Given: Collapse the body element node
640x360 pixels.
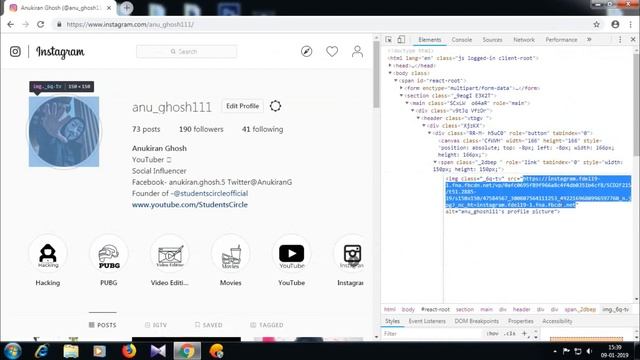Looking at the screenshot, I should click(x=390, y=73).
